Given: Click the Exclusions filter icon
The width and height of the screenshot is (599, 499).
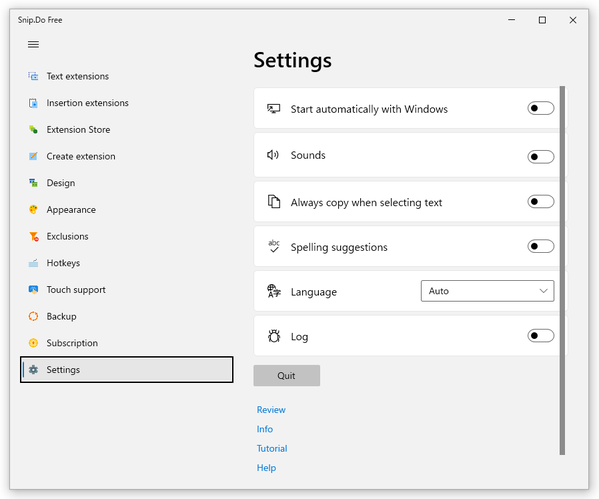Looking at the screenshot, I should point(34,237).
